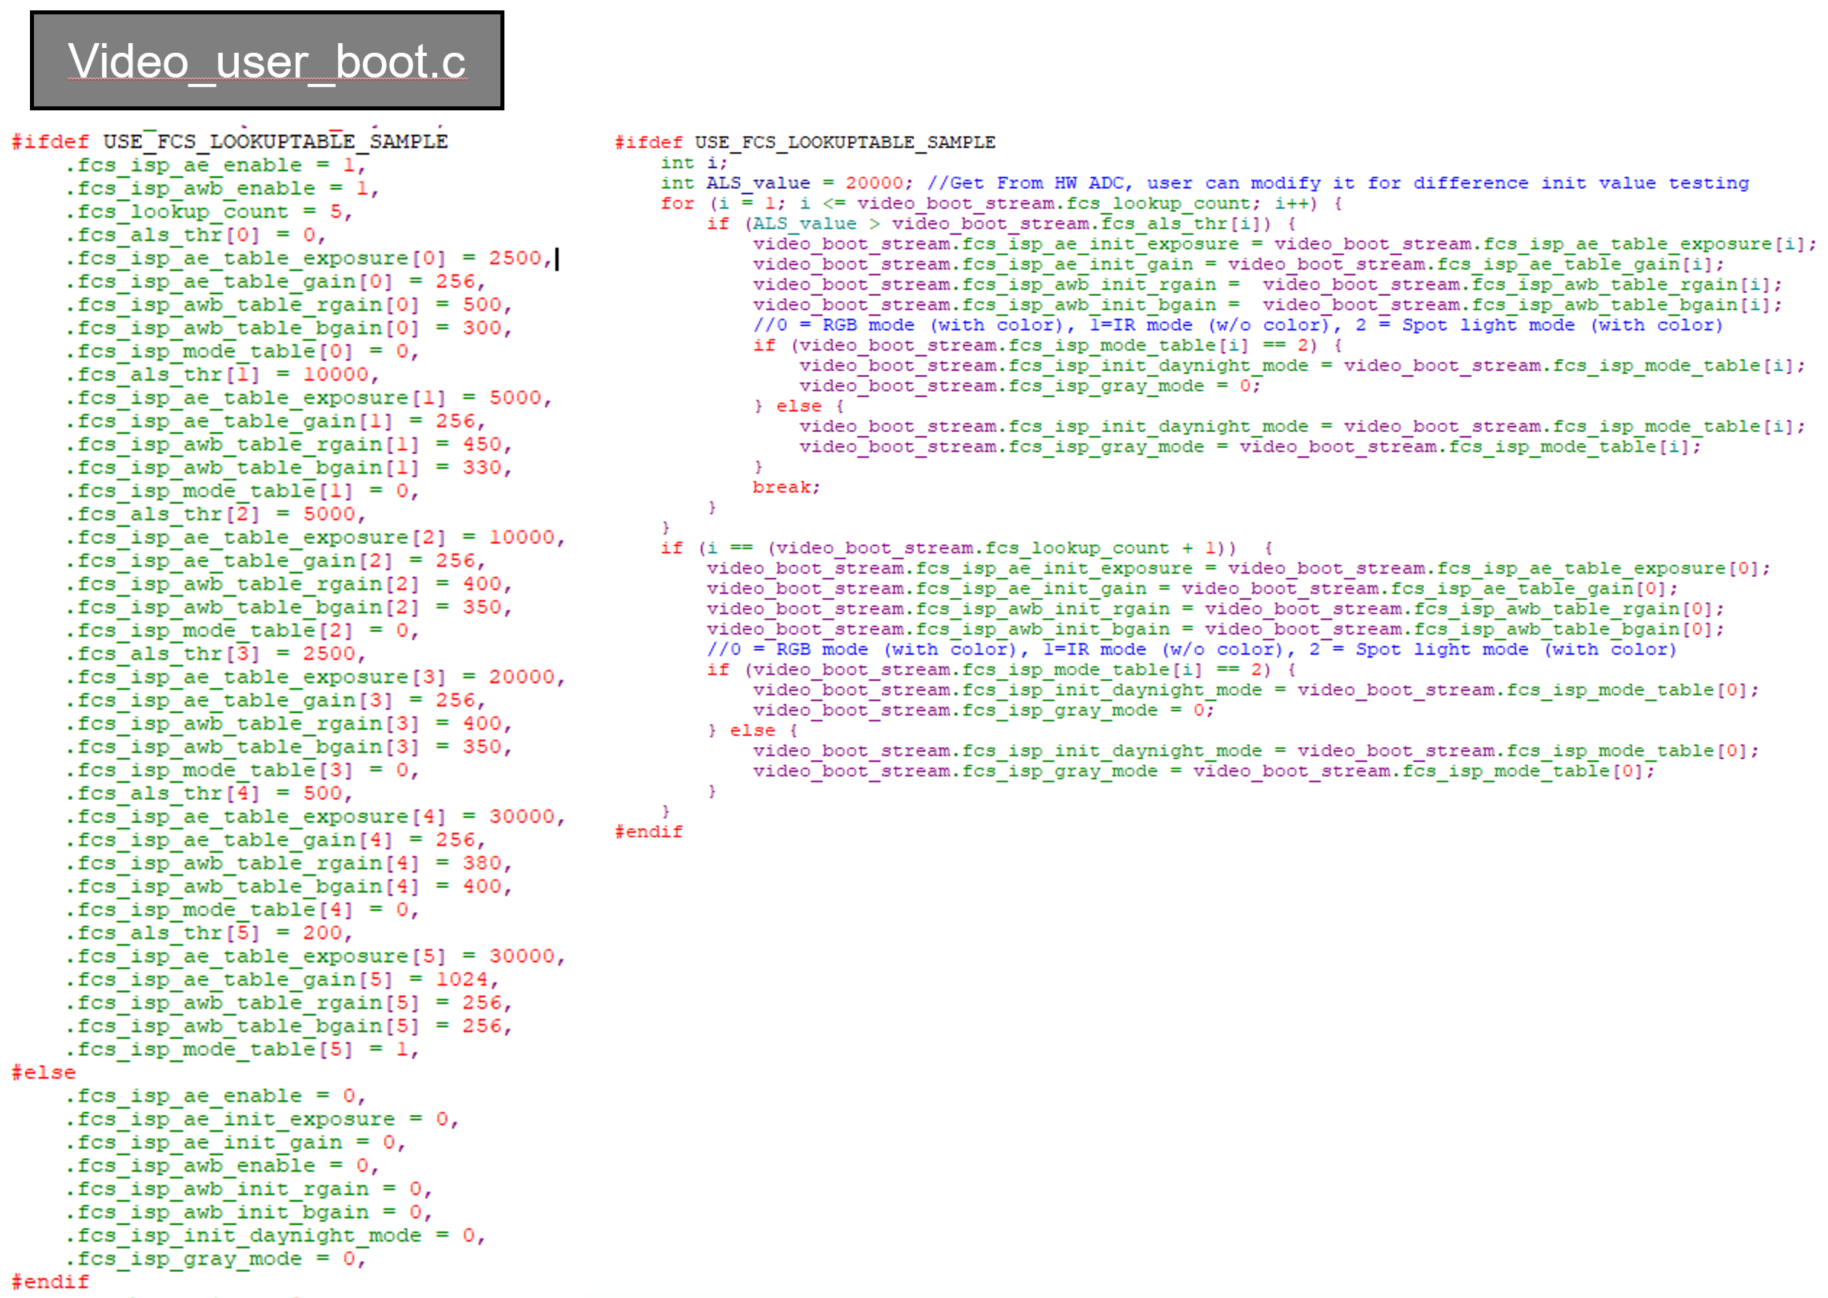Select the fcs_als_thr[1] = 10000 line

(221, 375)
